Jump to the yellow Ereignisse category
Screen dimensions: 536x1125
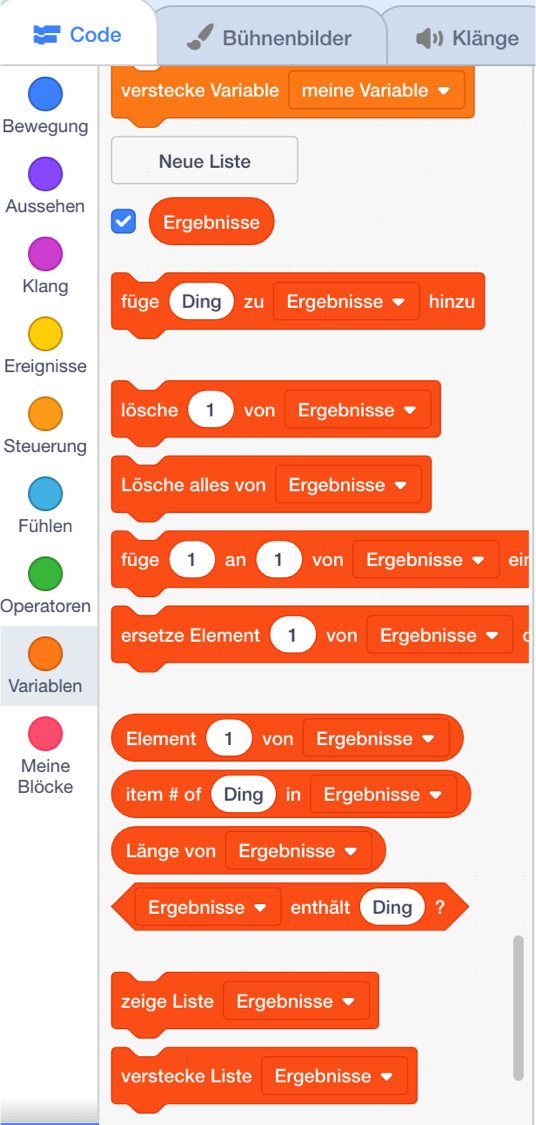click(45, 334)
